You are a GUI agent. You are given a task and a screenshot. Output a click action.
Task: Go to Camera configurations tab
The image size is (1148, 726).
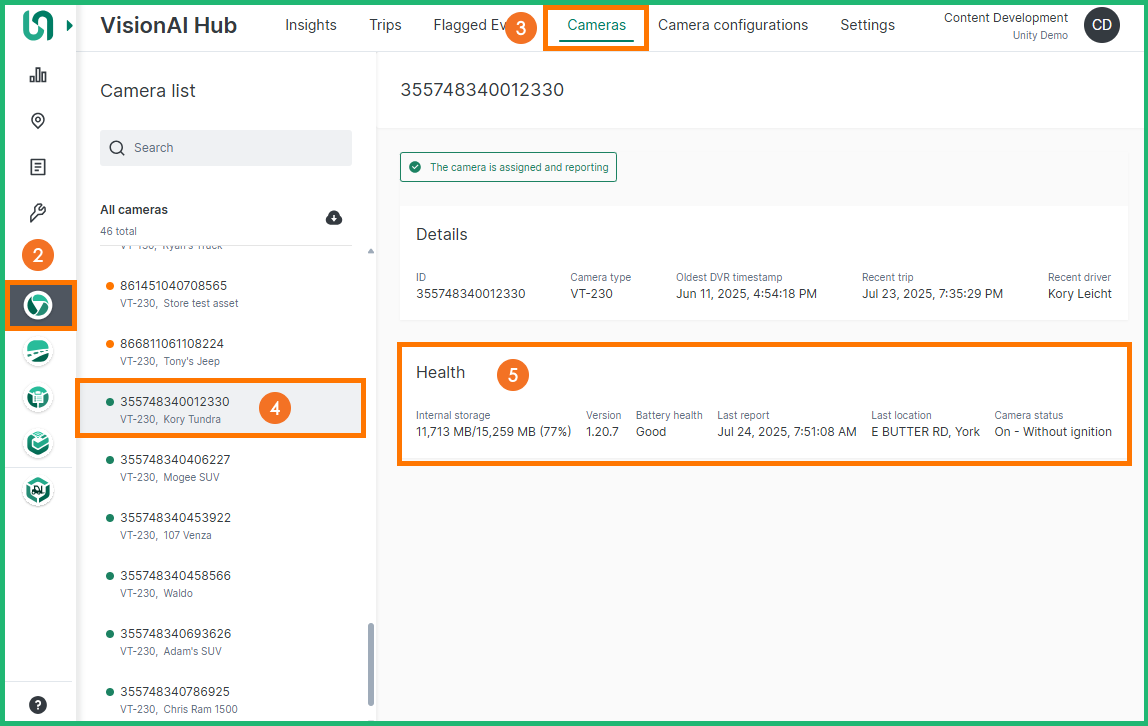coord(733,25)
